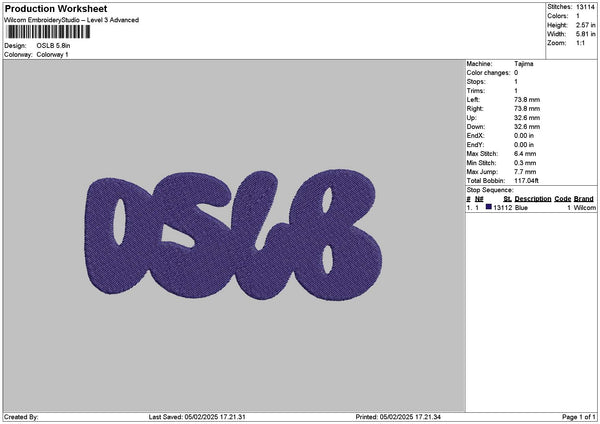Click the 'Blue' description in stop sequence
This screenshot has height=424, width=600.
(x=521, y=208)
